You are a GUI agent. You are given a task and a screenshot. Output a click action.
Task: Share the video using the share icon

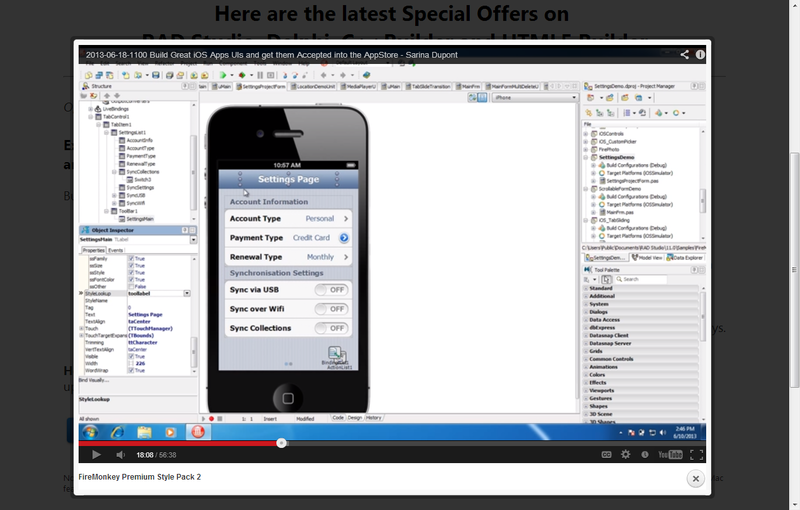tap(684, 55)
